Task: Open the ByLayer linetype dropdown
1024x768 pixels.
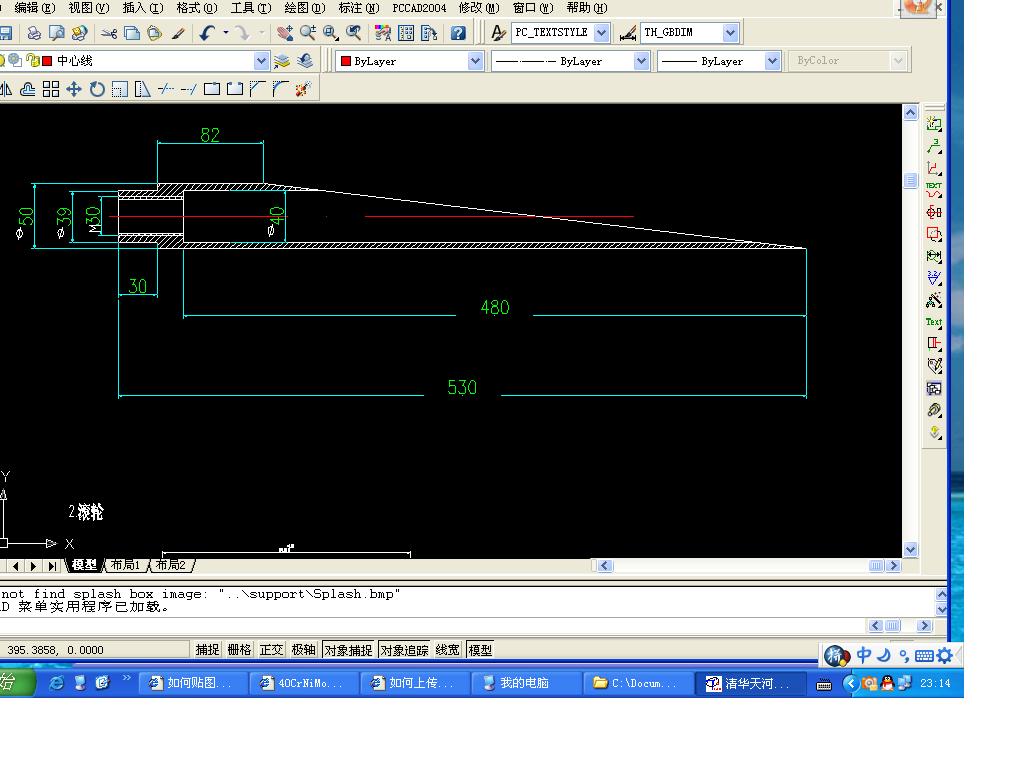Action: coord(641,61)
